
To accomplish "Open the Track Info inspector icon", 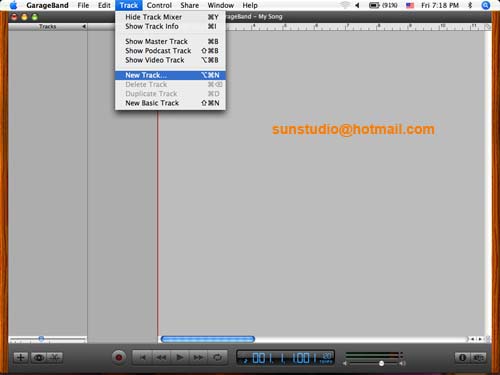I will pos(462,358).
